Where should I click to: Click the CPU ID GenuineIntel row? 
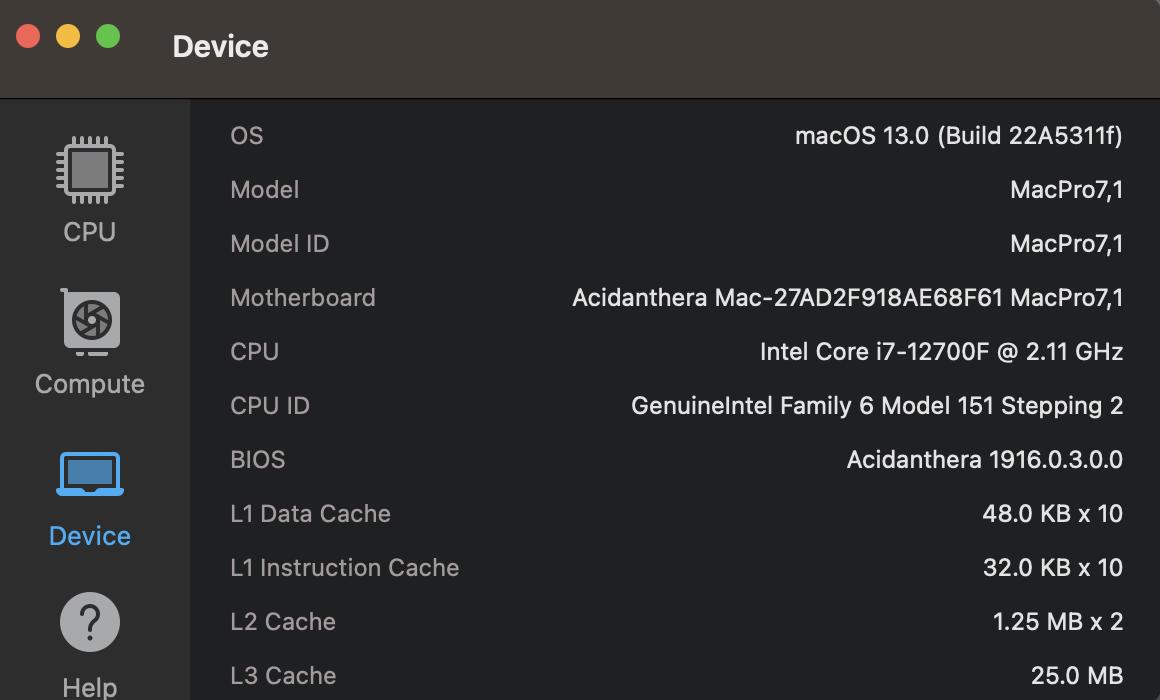click(878, 405)
